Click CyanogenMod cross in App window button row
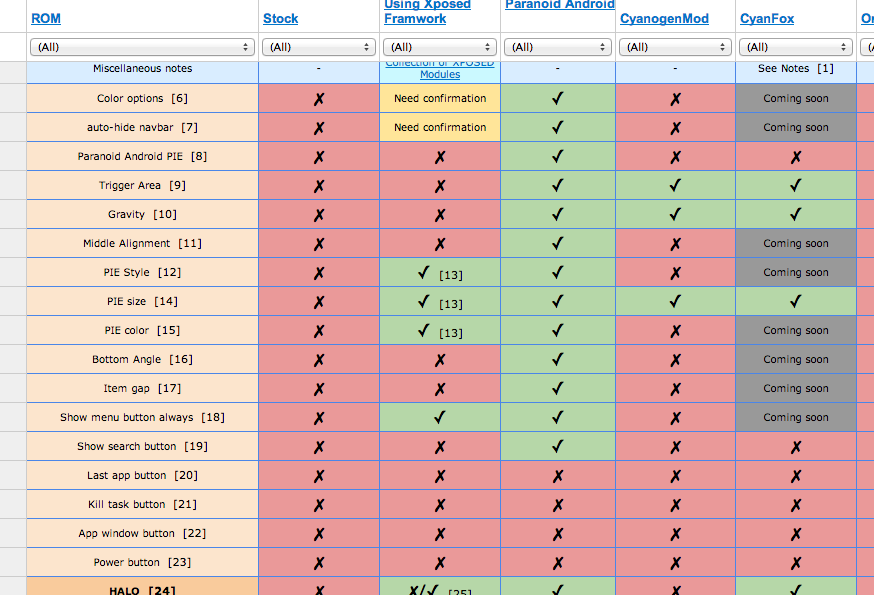The image size is (874, 595). [676, 534]
